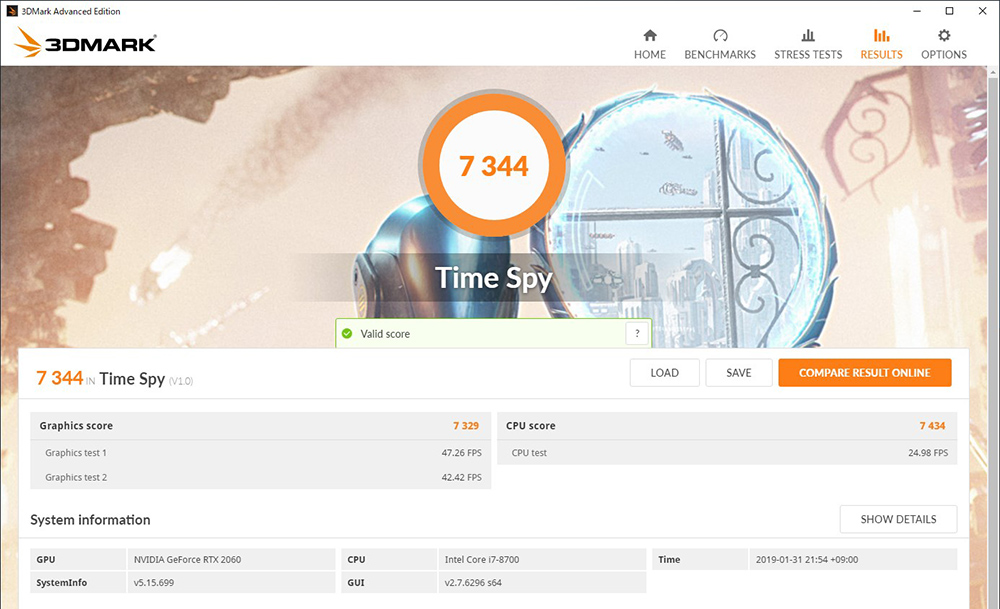Switch to the BENCHMARKS tab label
The width and height of the screenshot is (1000, 609).
[720, 55]
